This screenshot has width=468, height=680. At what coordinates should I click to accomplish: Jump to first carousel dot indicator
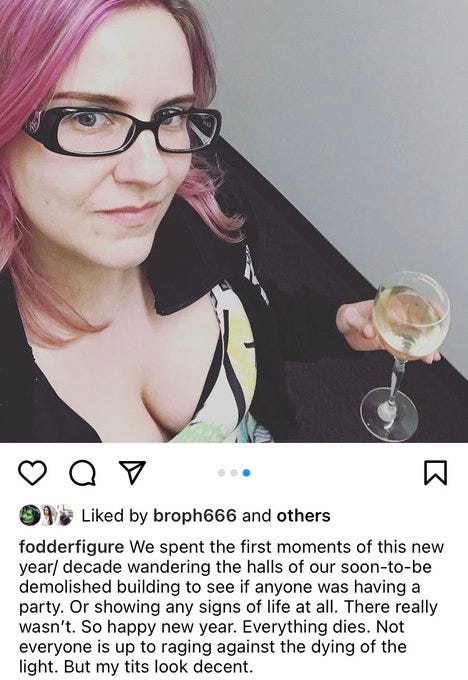click(x=221, y=473)
